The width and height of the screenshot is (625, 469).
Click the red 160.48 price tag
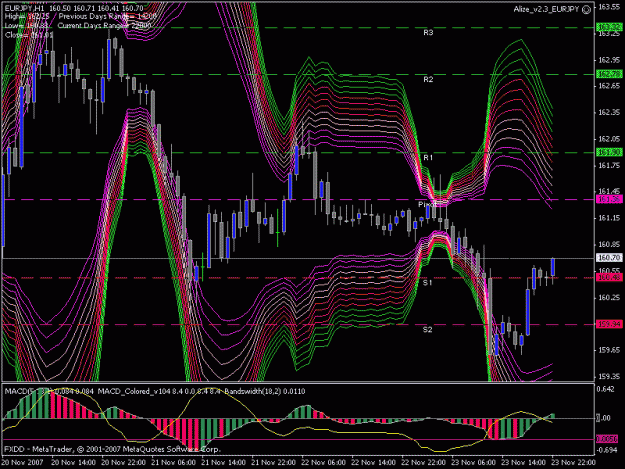tap(609, 277)
